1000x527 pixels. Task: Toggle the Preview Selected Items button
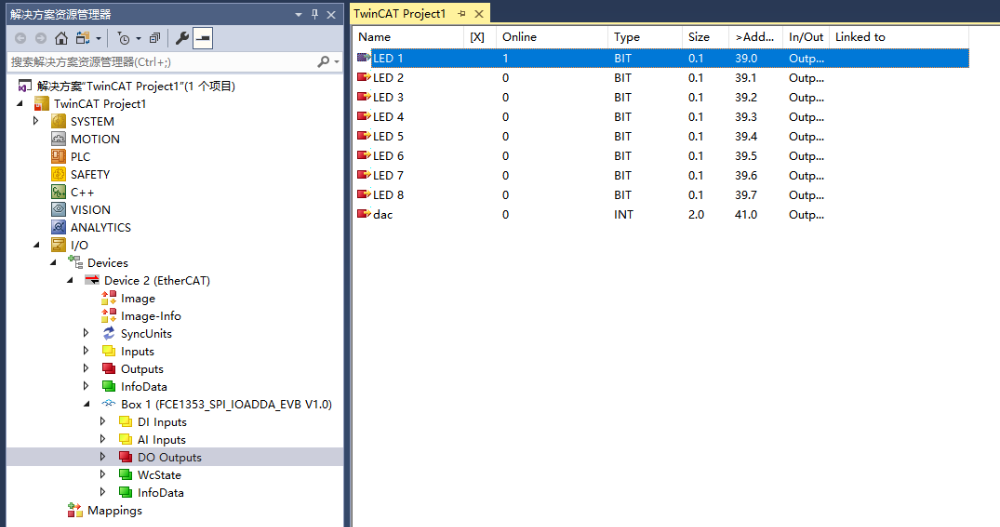(203, 38)
